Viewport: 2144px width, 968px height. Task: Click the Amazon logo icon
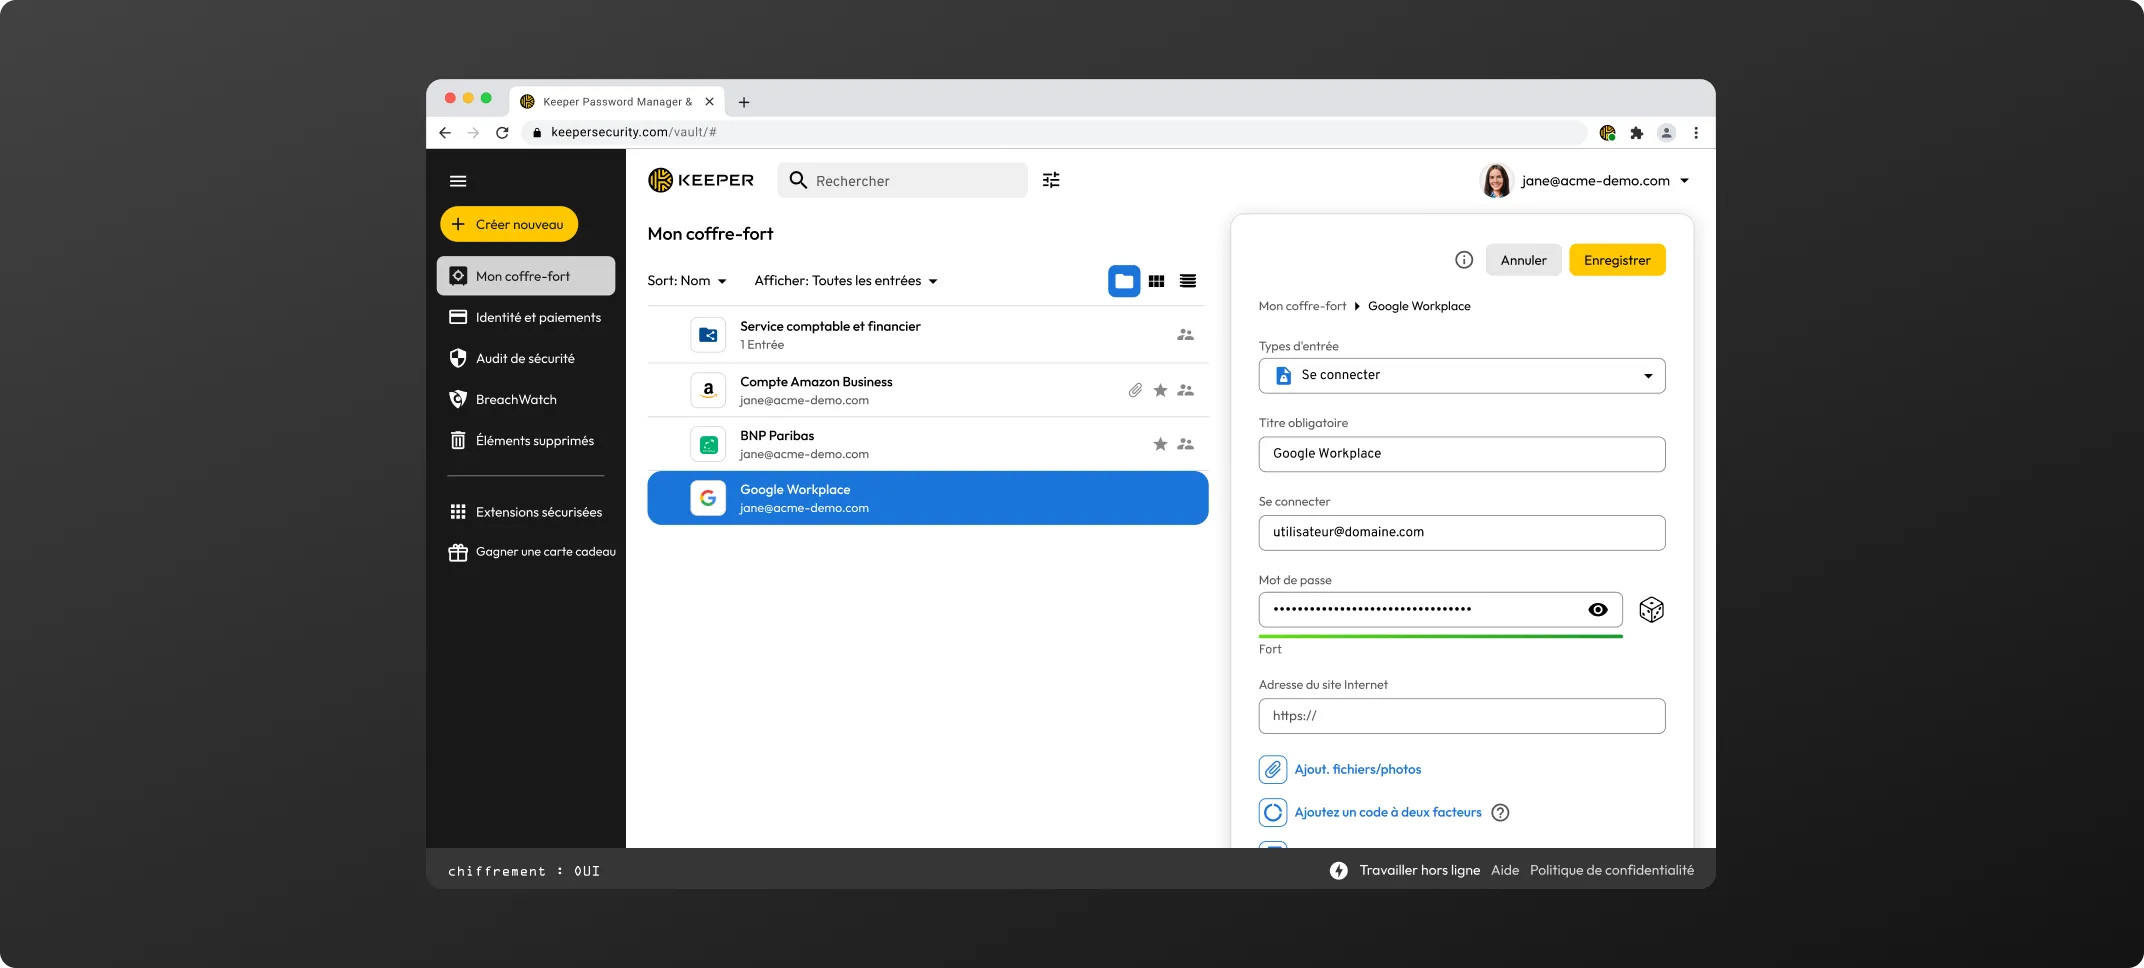708,390
